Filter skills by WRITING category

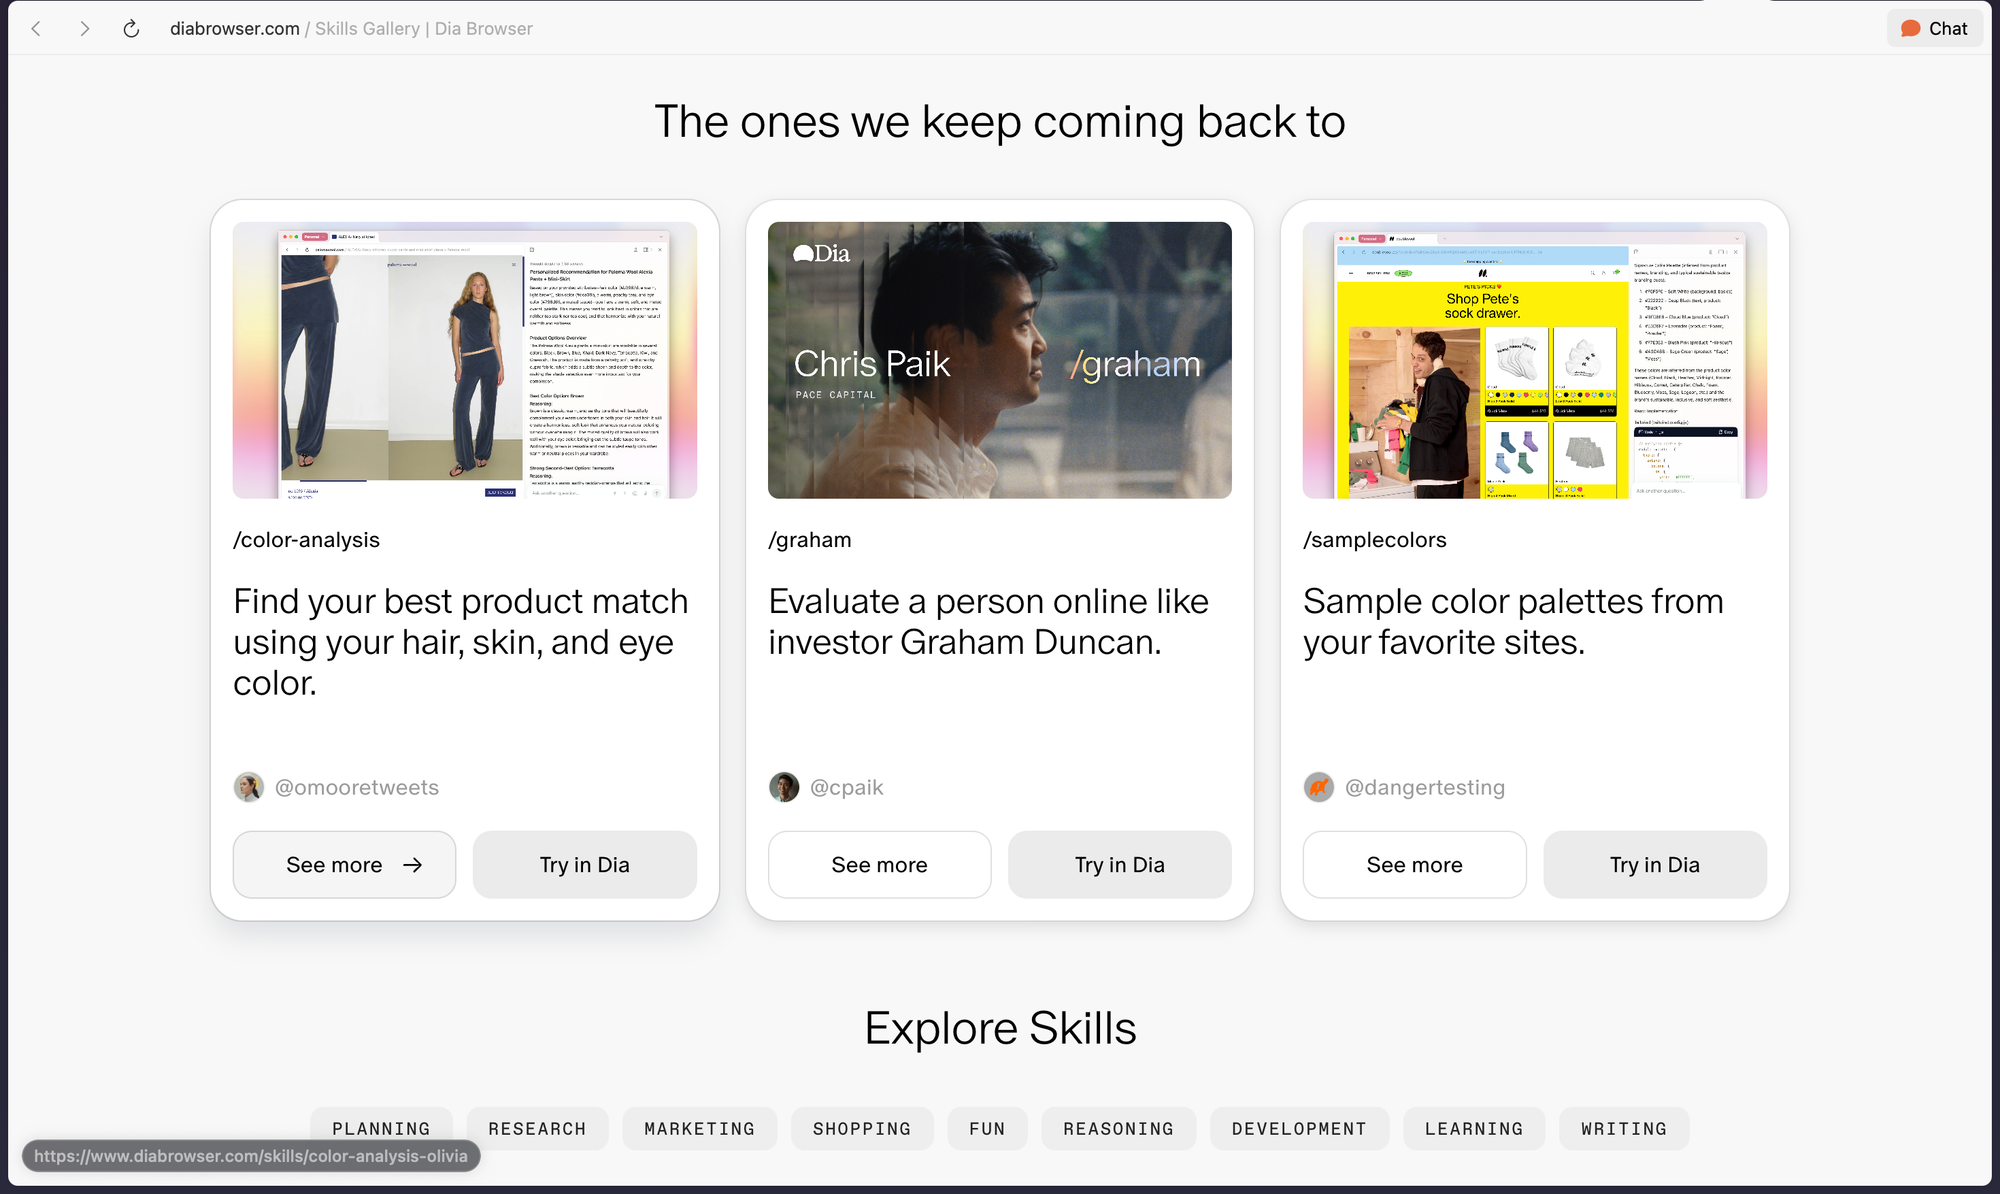(x=1624, y=1128)
